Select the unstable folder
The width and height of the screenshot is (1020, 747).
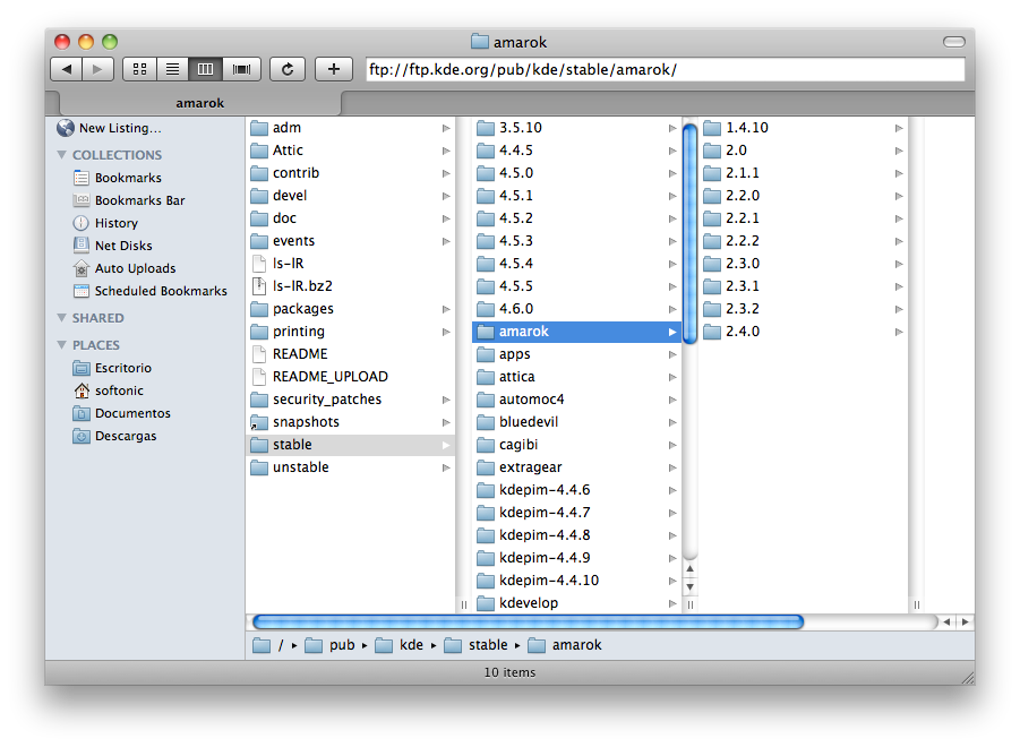351,467
